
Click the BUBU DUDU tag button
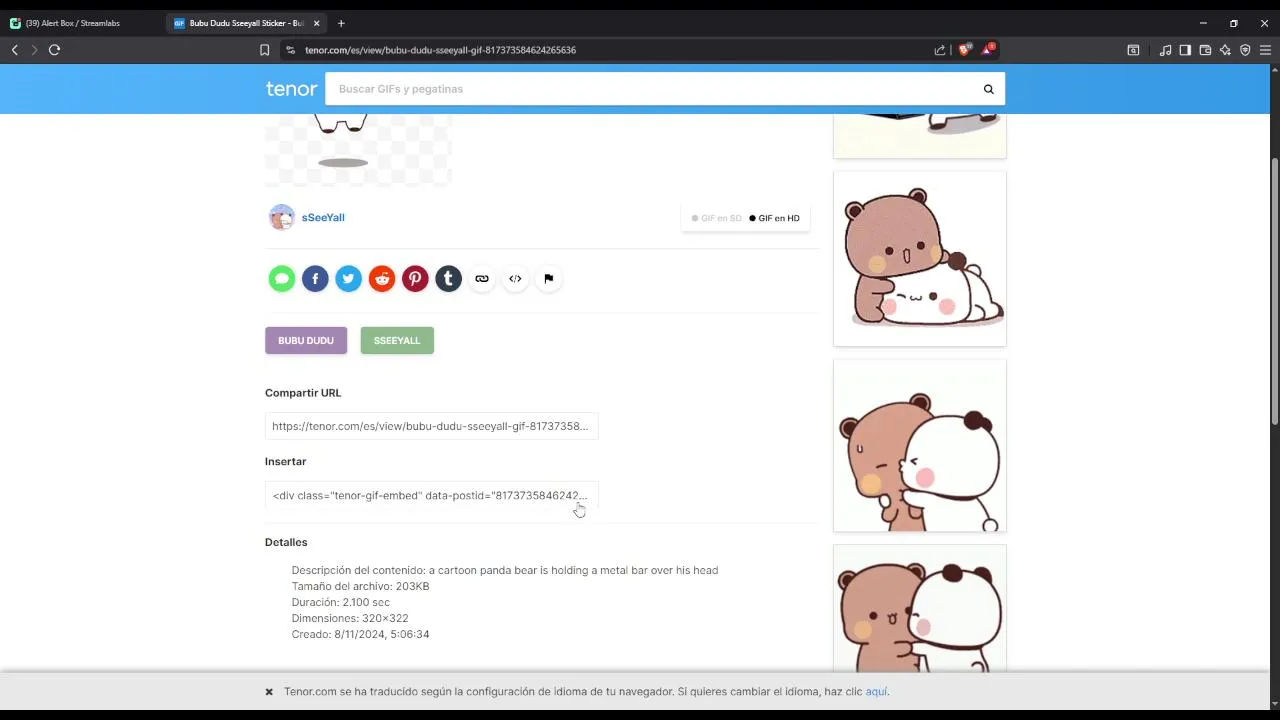[306, 341]
